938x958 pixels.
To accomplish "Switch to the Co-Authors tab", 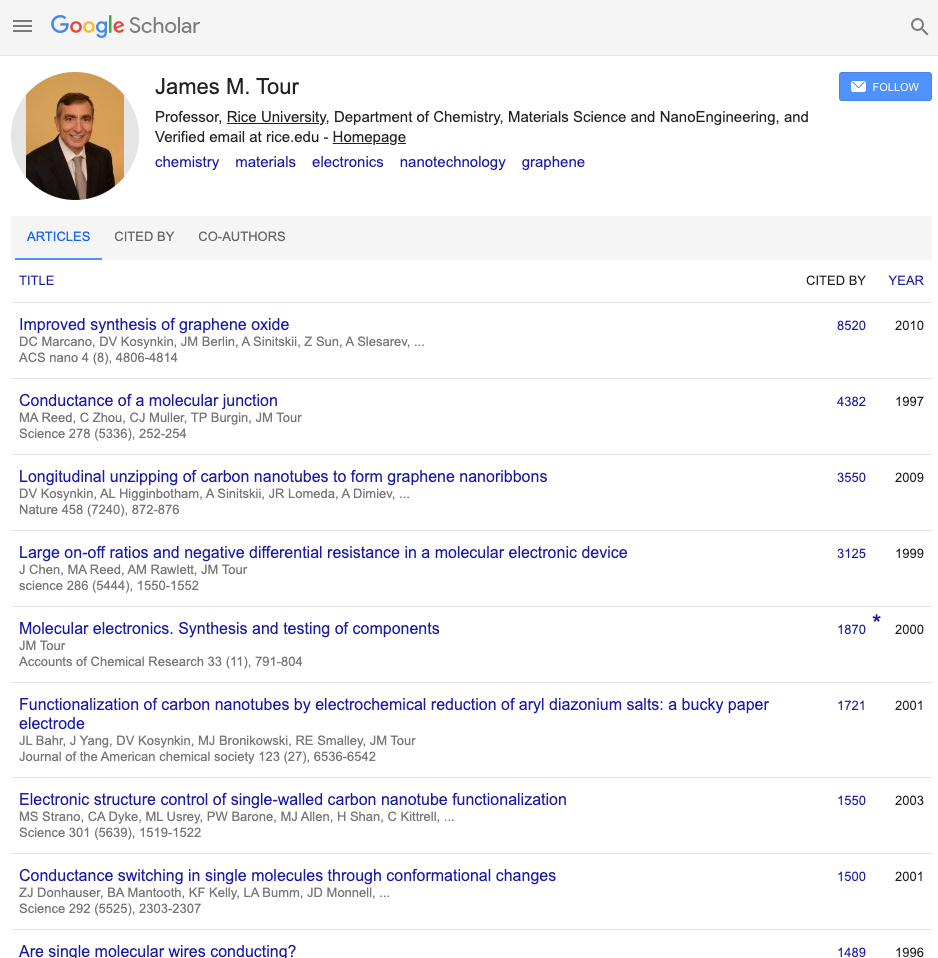I will click(241, 236).
